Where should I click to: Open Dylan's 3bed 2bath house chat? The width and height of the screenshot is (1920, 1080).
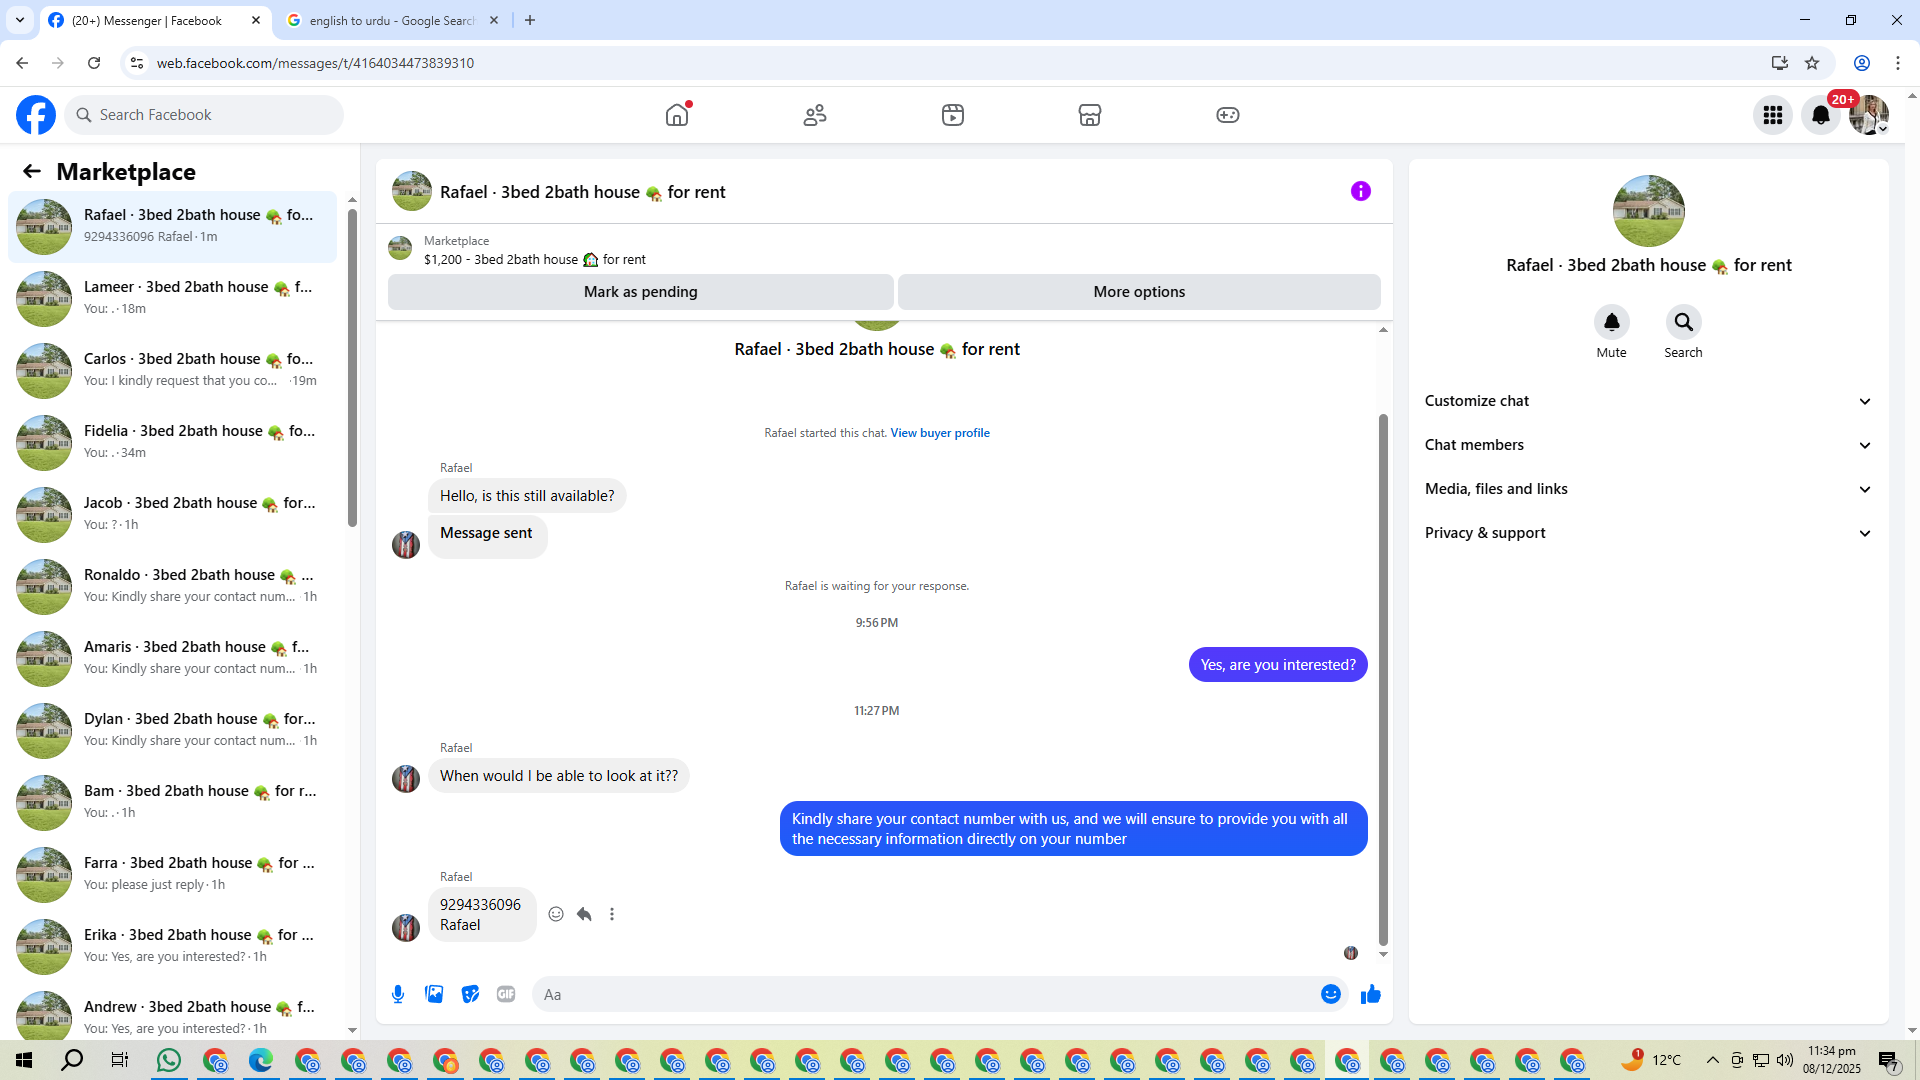coord(172,730)
